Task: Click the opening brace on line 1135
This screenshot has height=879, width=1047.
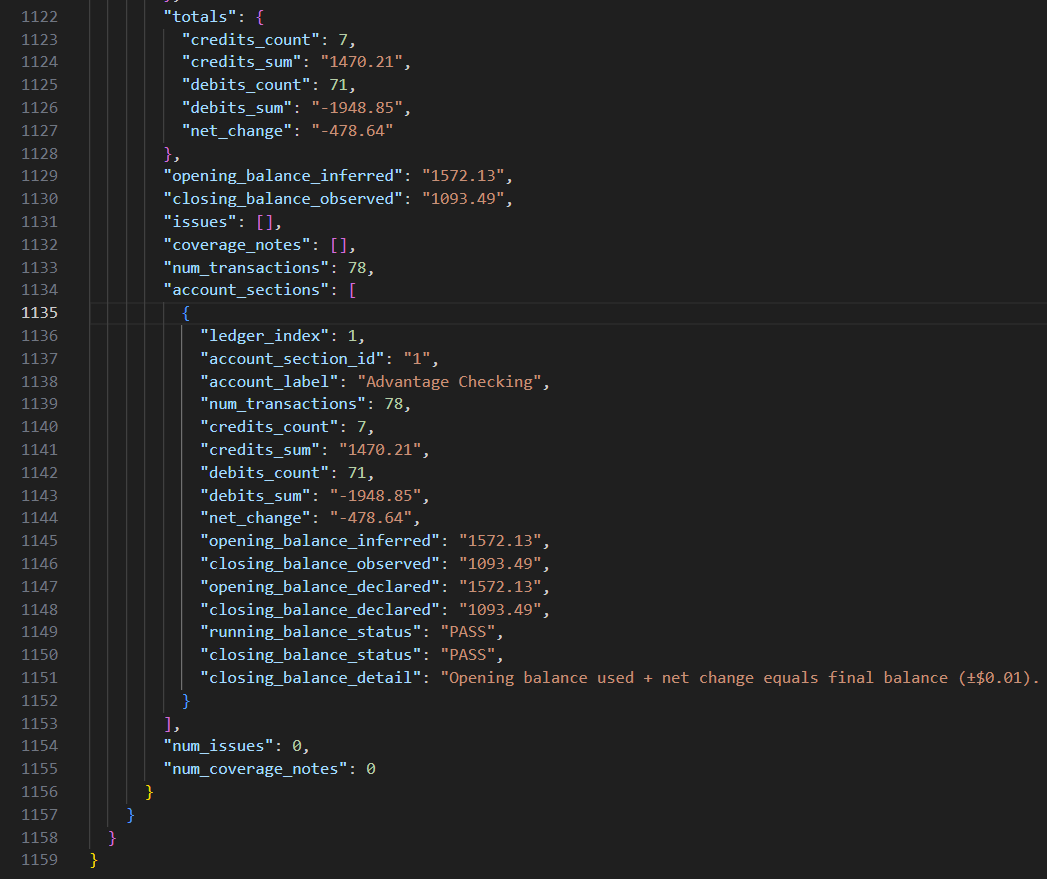Action: point(186,312)
